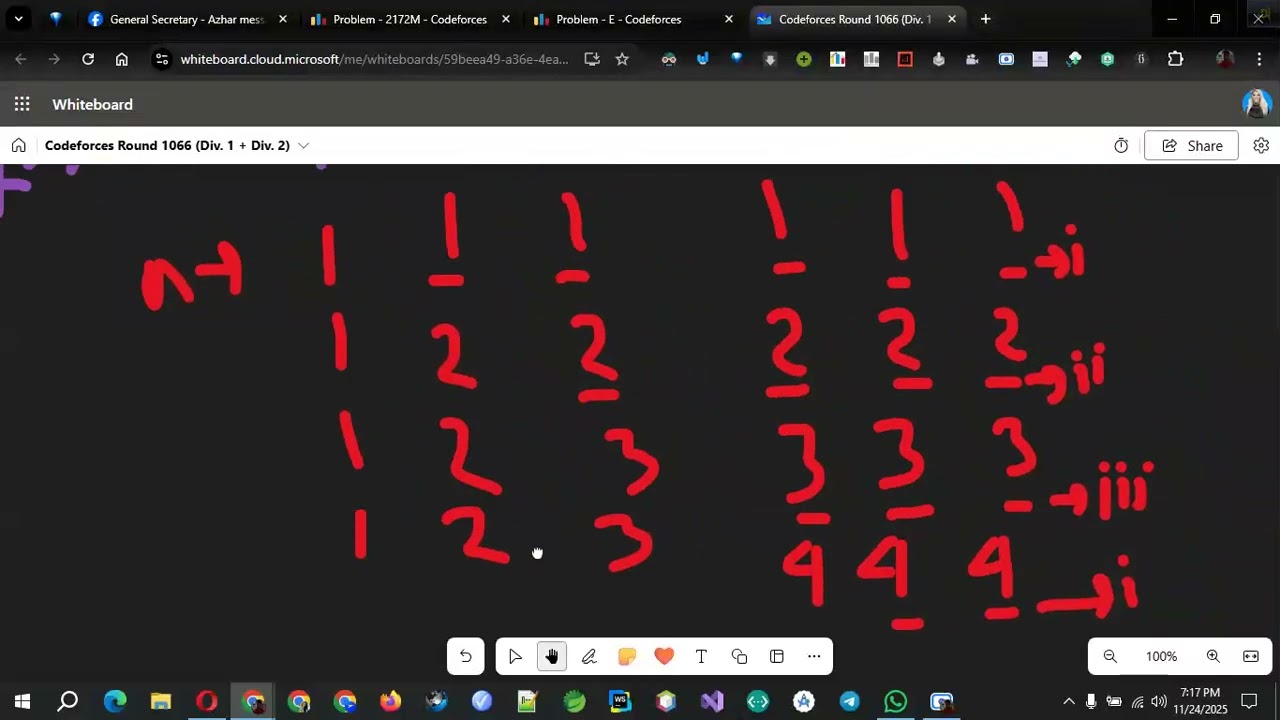The height and width of the screenshot is (720, 1280).
Task: Open File Explorer from taskbar
Action: pyautogui.click(x=161, y=701)
